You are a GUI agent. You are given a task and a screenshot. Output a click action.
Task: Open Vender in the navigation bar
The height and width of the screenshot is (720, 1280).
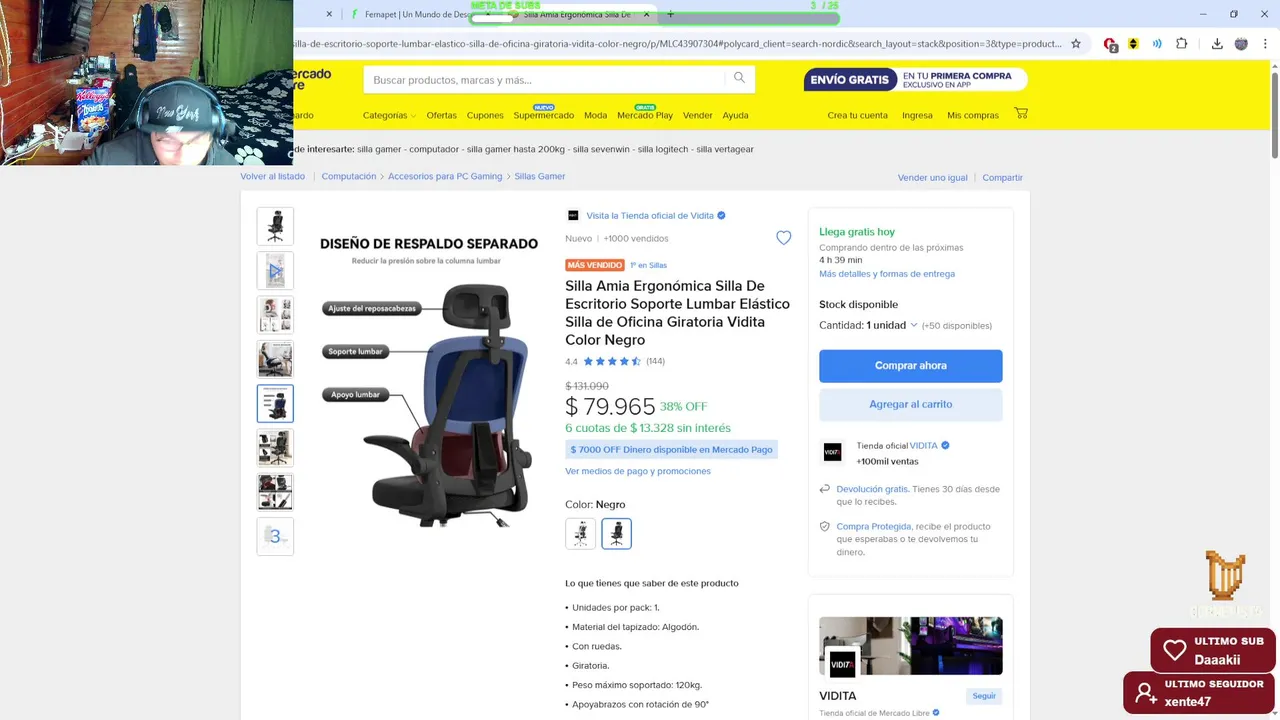point(697,115)
